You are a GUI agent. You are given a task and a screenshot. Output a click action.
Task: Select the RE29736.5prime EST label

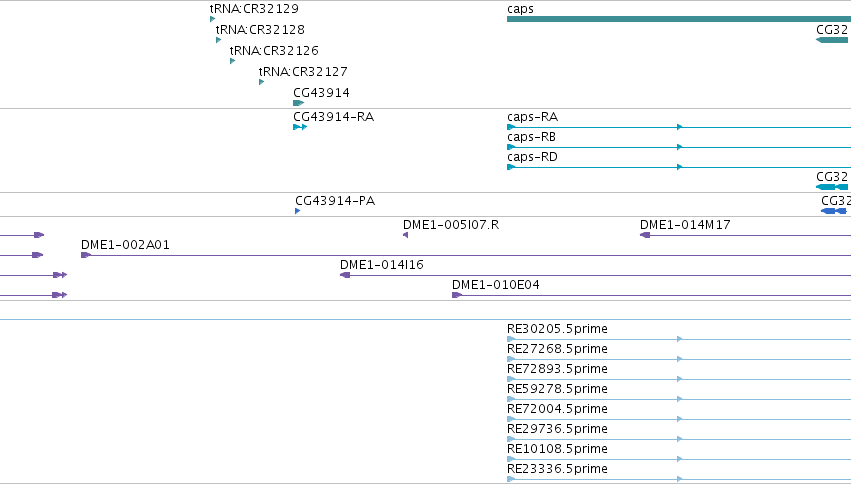557,429
